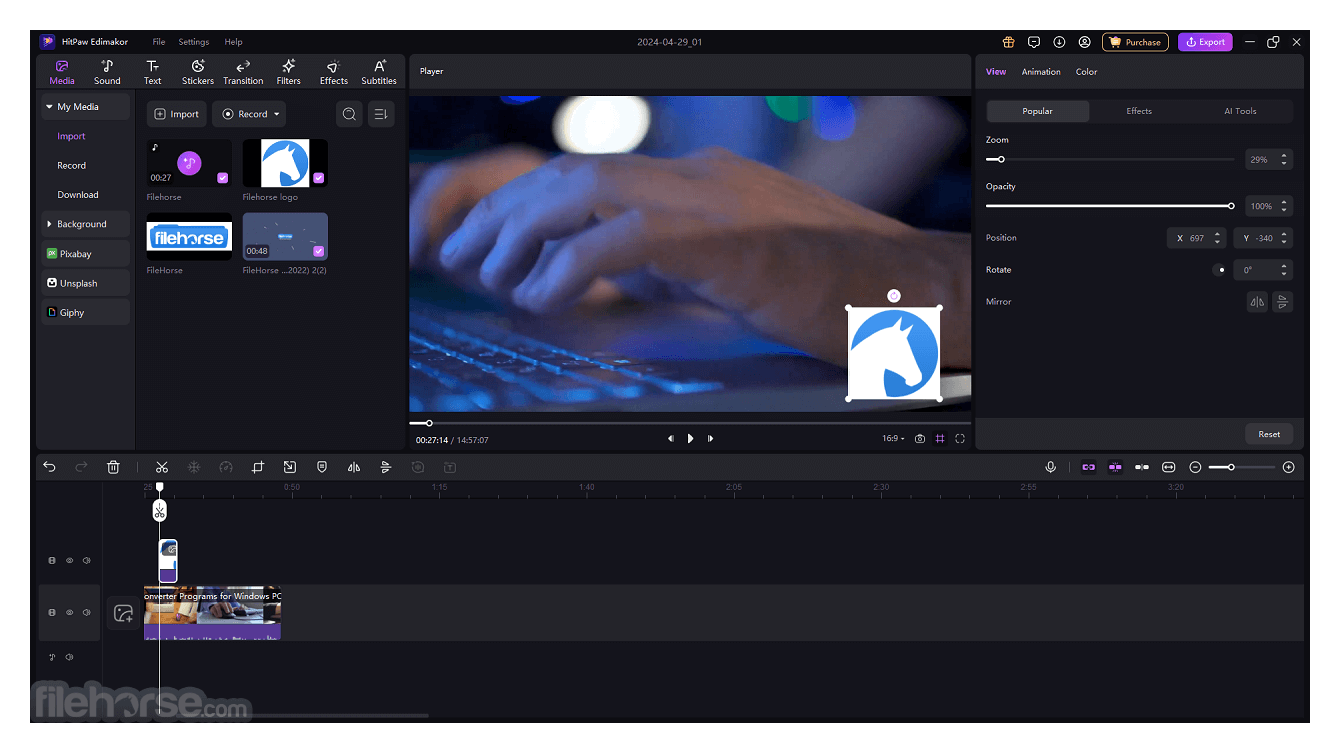
Task: Select the crop tool in timeline toolbar
Action: point(257,467)
